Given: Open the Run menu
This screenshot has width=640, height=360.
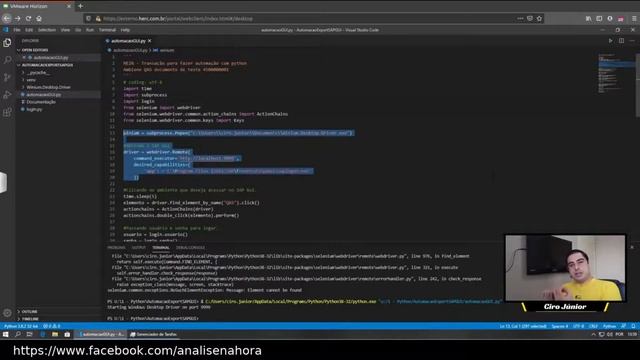Looking at the screenshot, I should click(x=90, y=30).
